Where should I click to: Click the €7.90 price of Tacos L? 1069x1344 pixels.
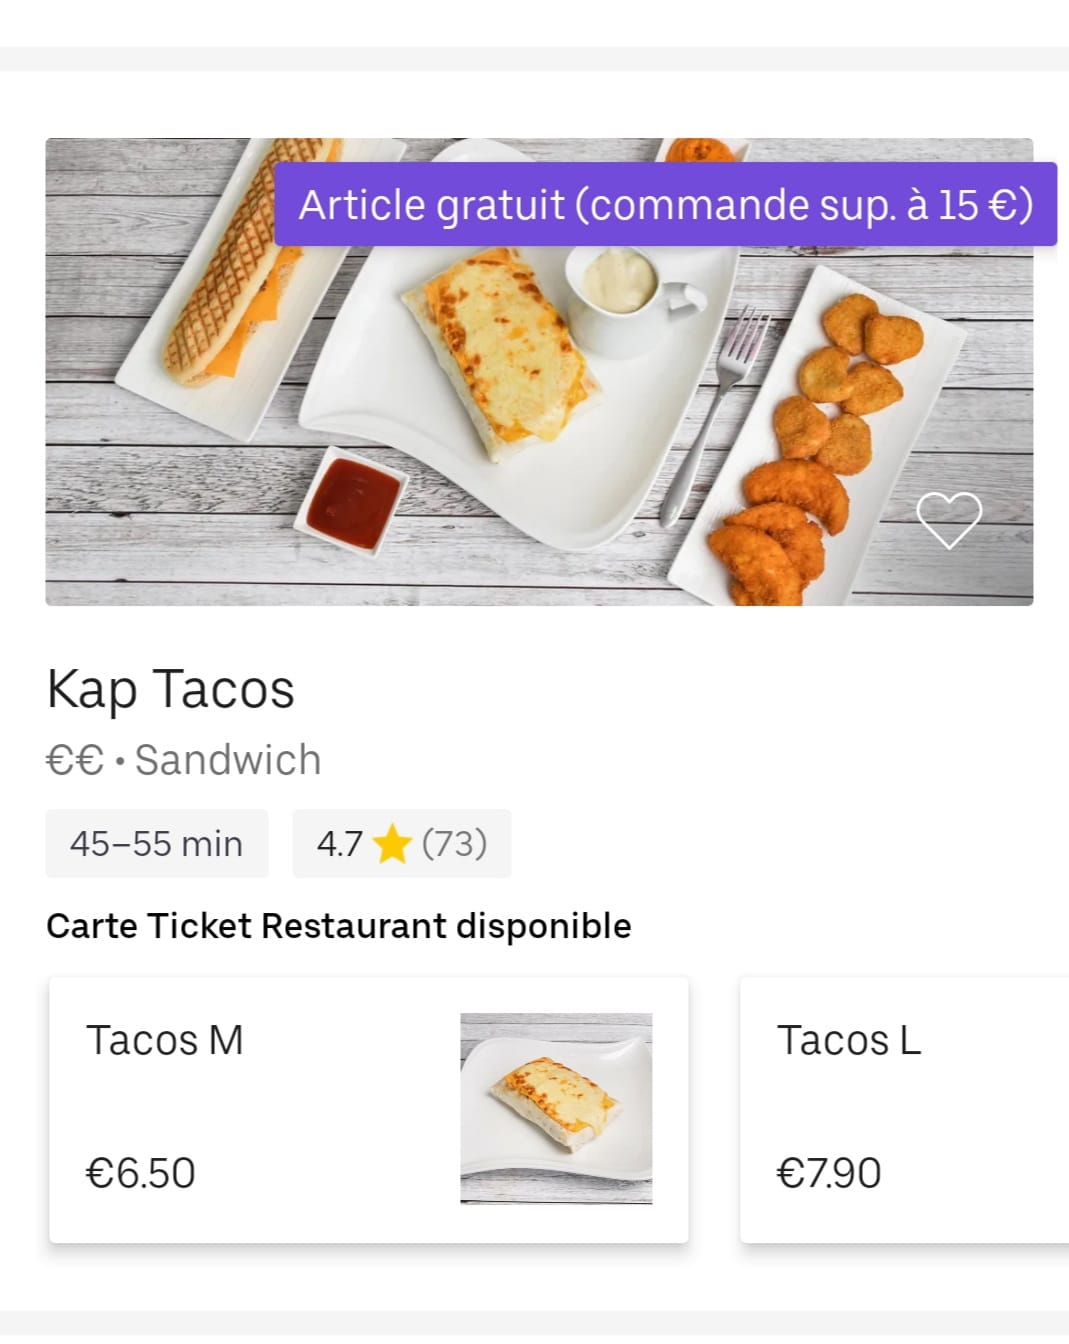click(x=829, y=1173)
